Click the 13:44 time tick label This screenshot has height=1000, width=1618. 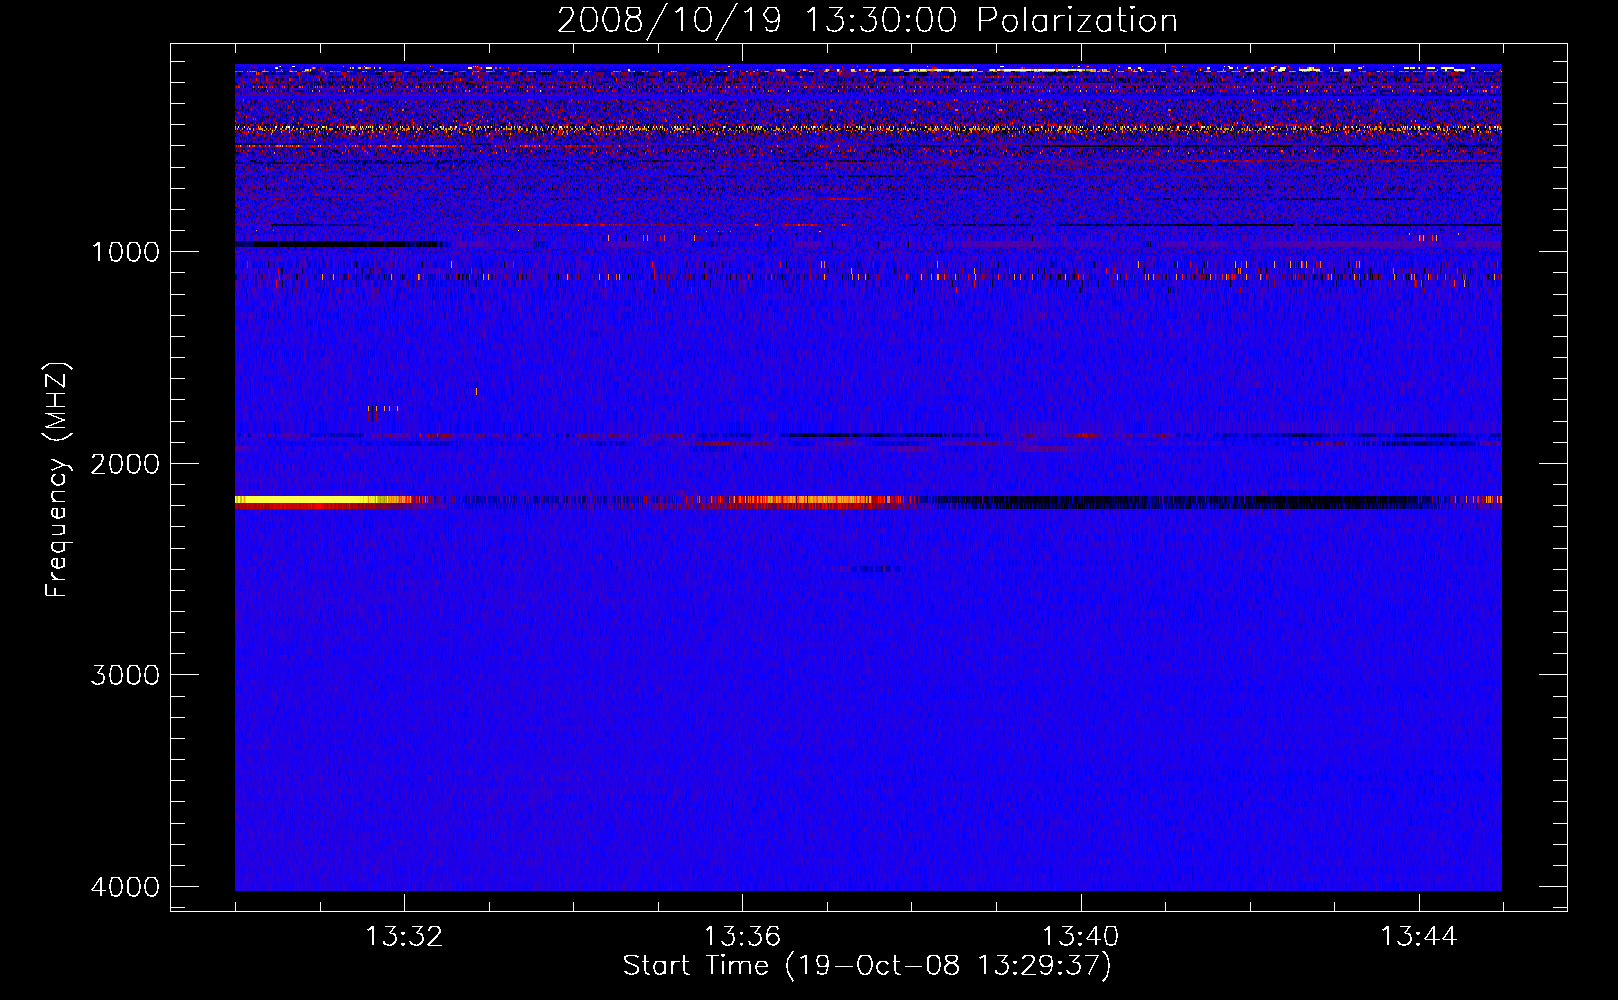click(1419, 937)
